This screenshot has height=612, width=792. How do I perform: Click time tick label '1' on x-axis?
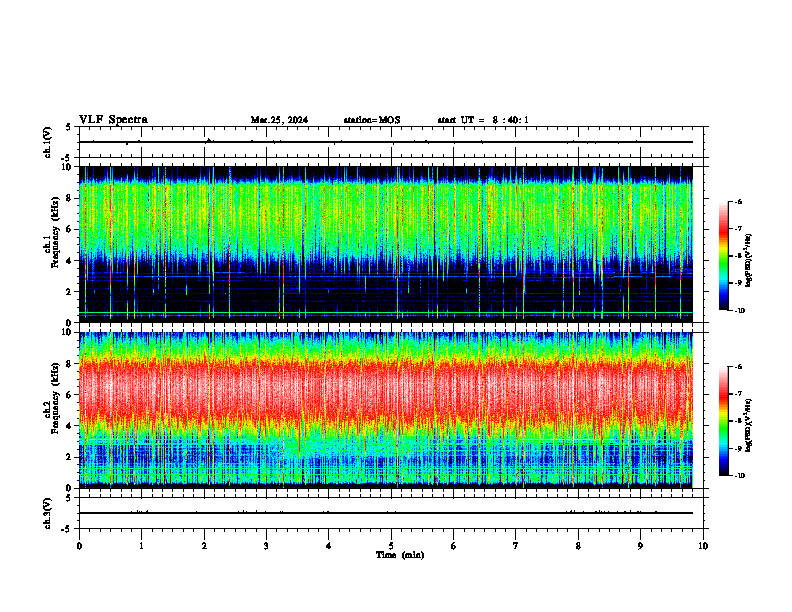pyautogui.click(x=141, y=546)
